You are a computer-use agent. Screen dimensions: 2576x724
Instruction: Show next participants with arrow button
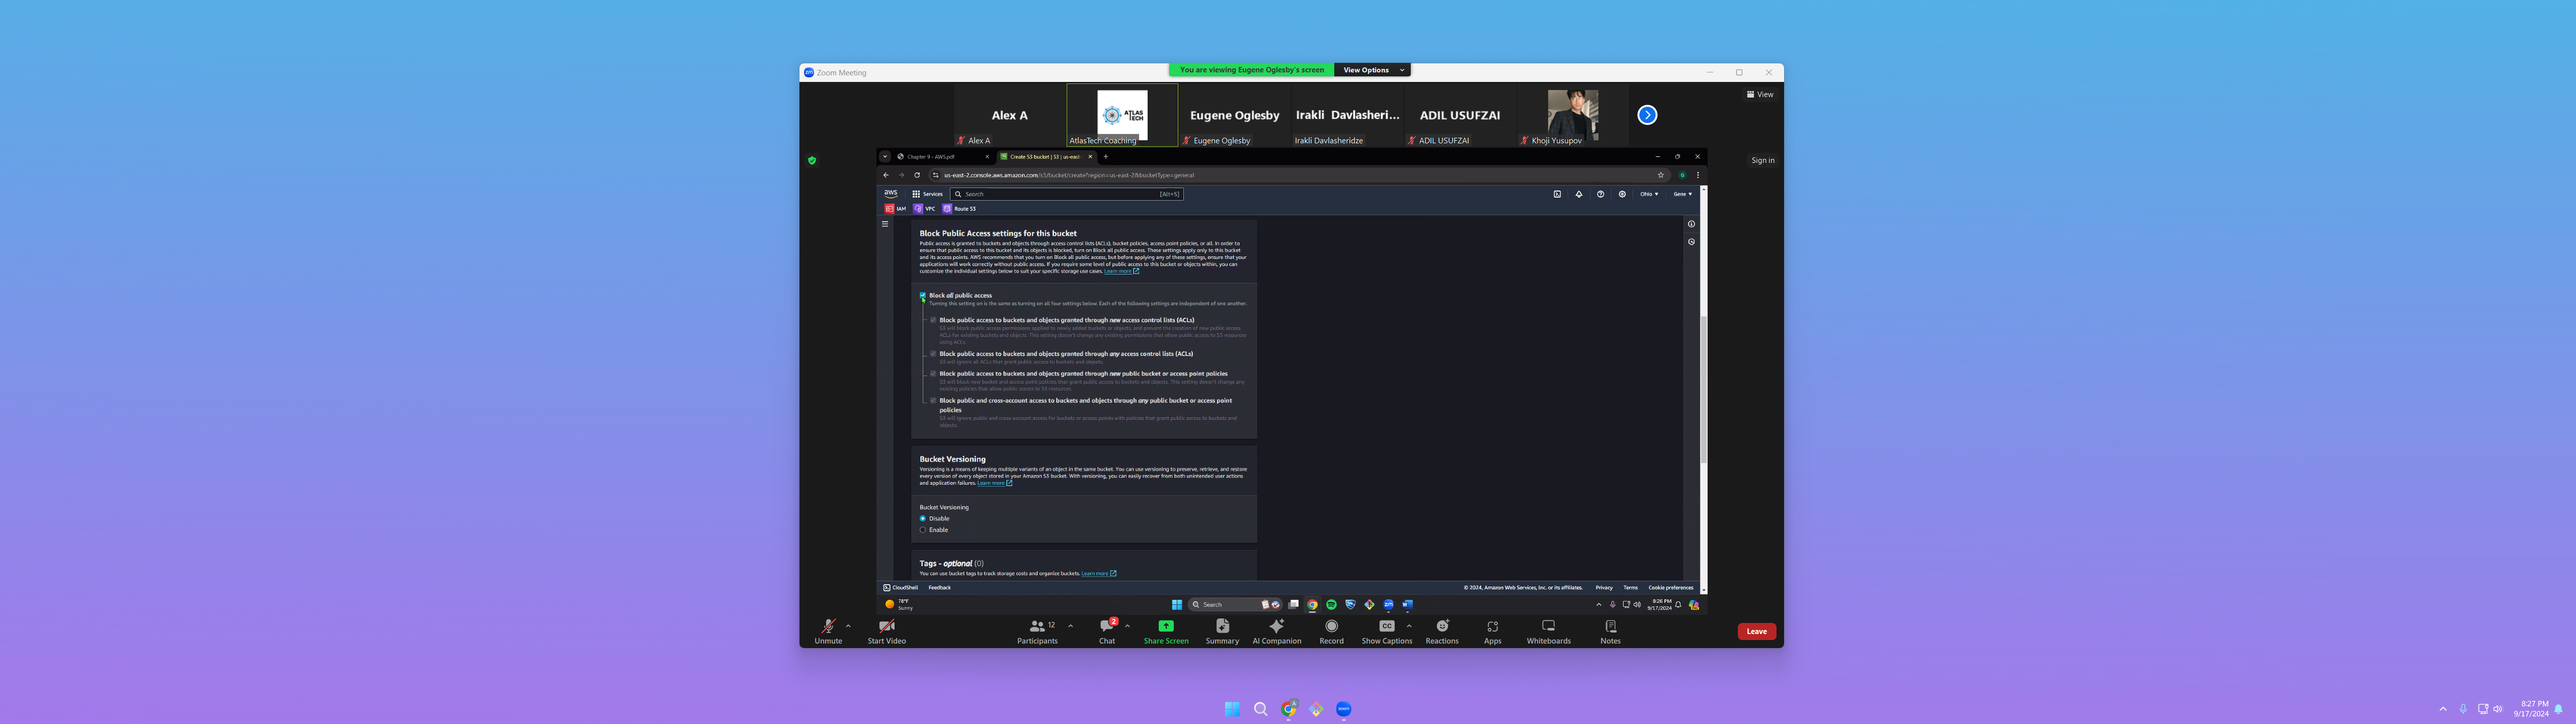click(x=1647, y=115)
